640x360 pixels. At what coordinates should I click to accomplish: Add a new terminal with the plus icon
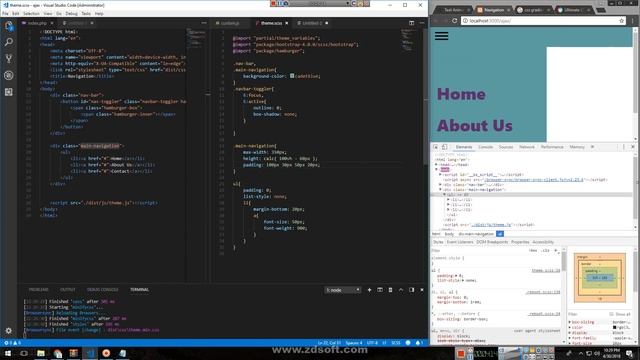(369, 290)
